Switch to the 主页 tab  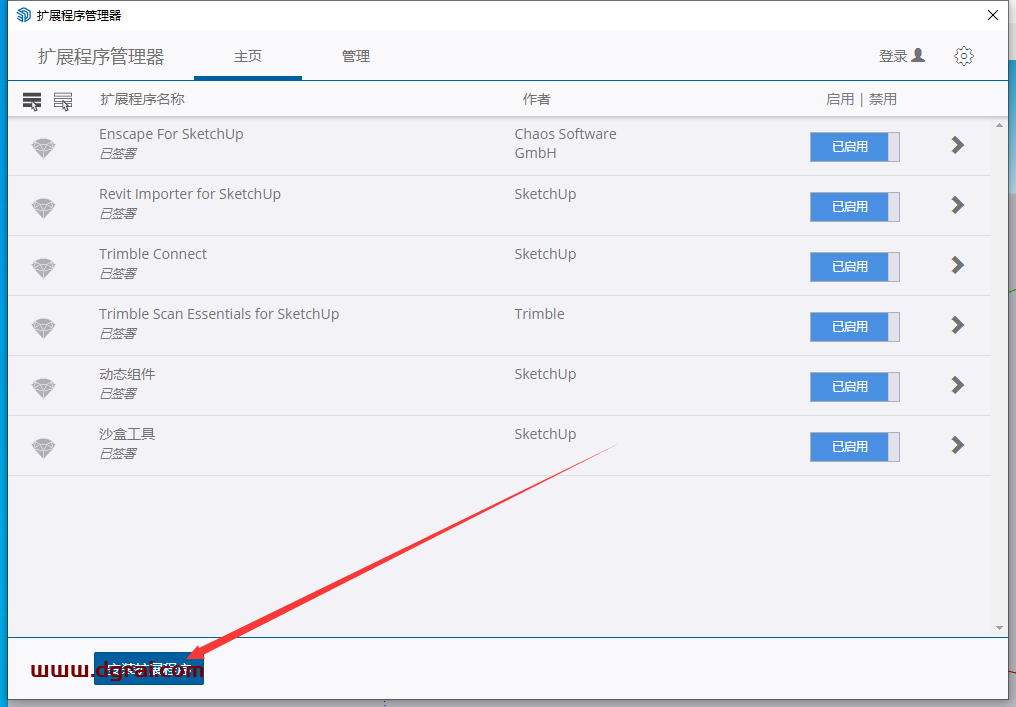pos(248,56)
